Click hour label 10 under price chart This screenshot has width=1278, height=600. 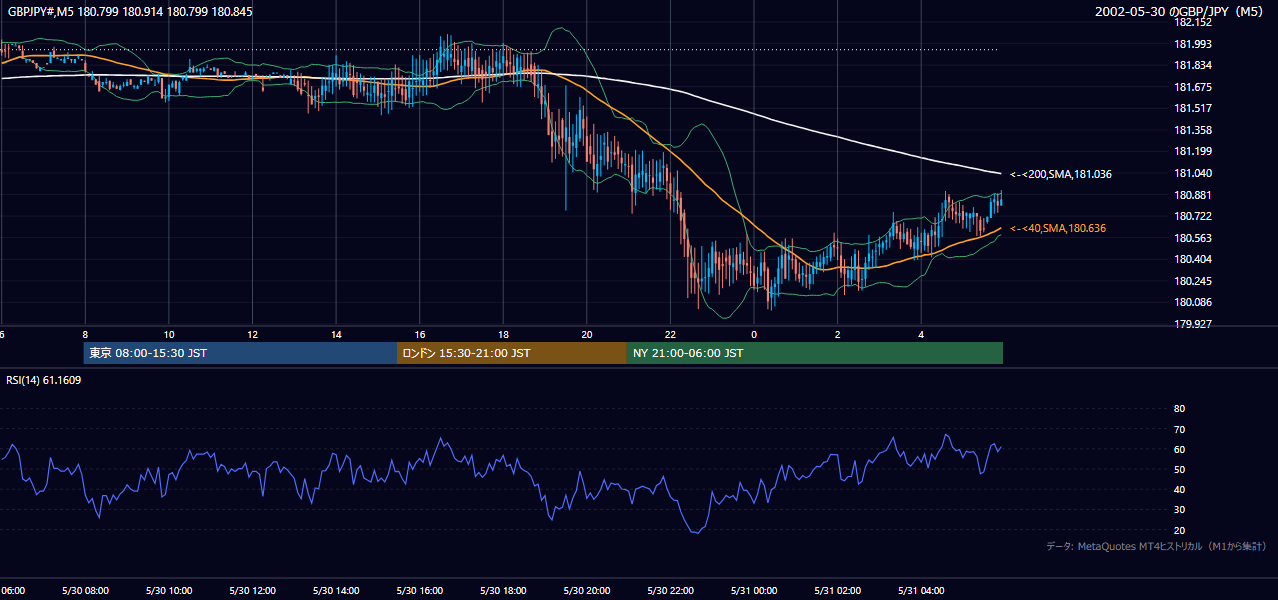(x=169, y=334)
